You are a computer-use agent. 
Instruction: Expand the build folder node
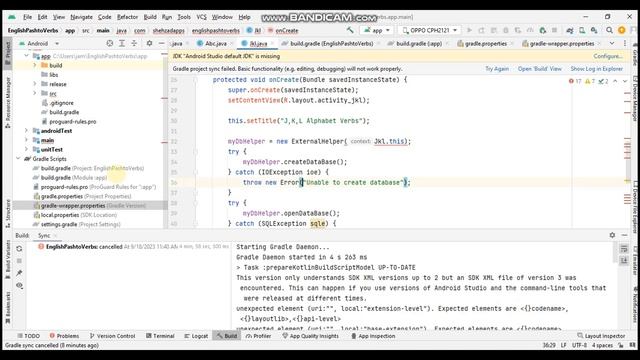(x=35, y=65)
